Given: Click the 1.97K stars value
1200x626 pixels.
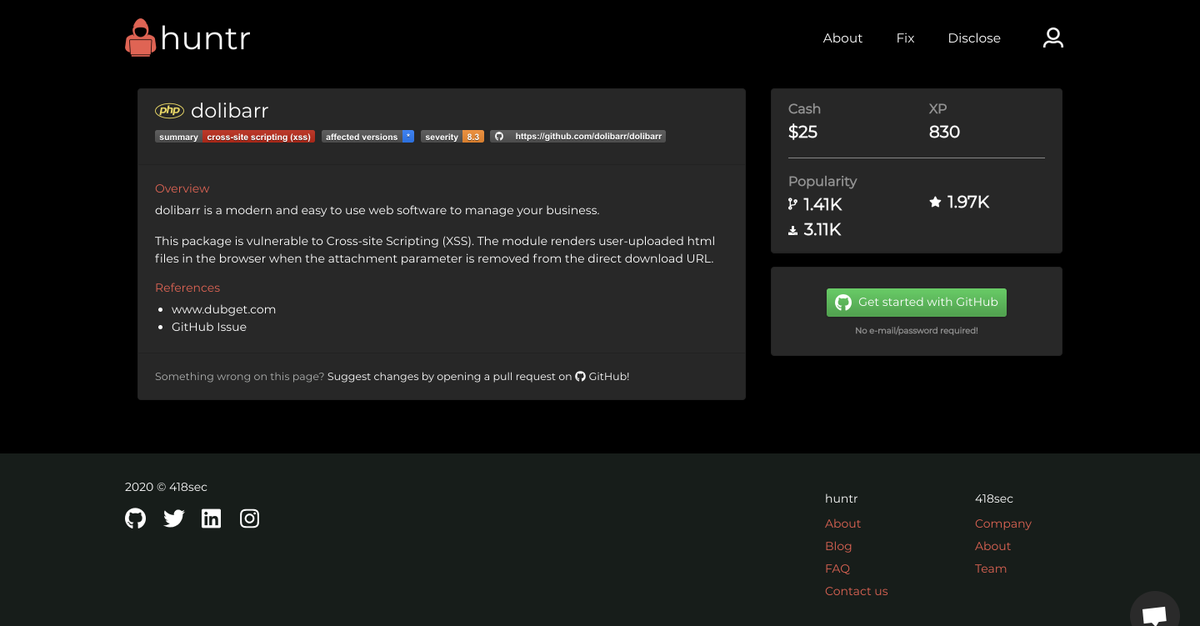Looking at the screenshot, I should pyautogui.click(x=968, y=202).
